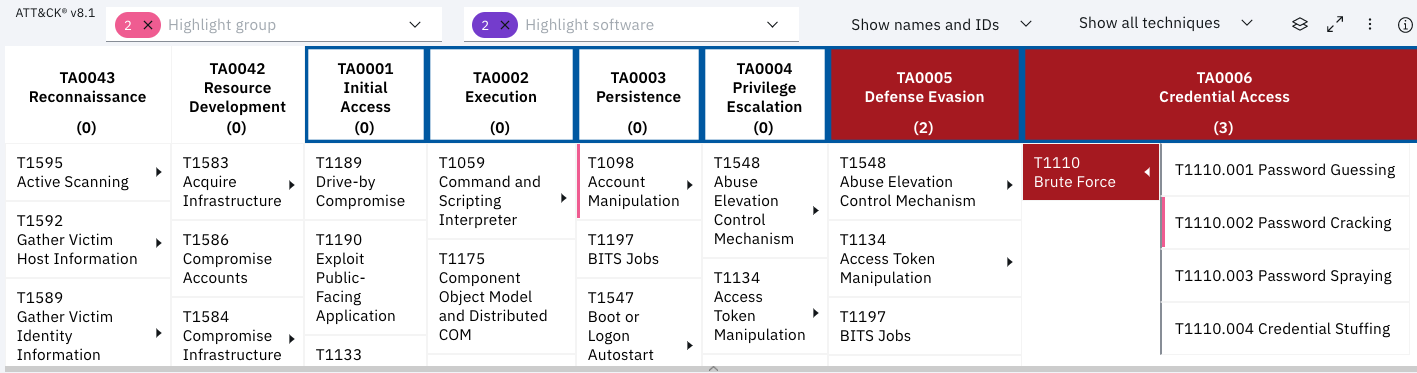Image resolution: width=1417 pixels, height=373 pixels.
Task: Click T1189 Drive-by Compromise technique
Action: (366, 182)
